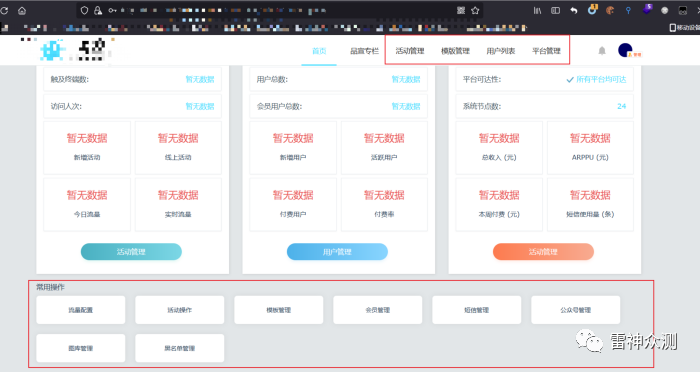
Task: Open the 流量配置 shortcut
Action: (81, 310)
